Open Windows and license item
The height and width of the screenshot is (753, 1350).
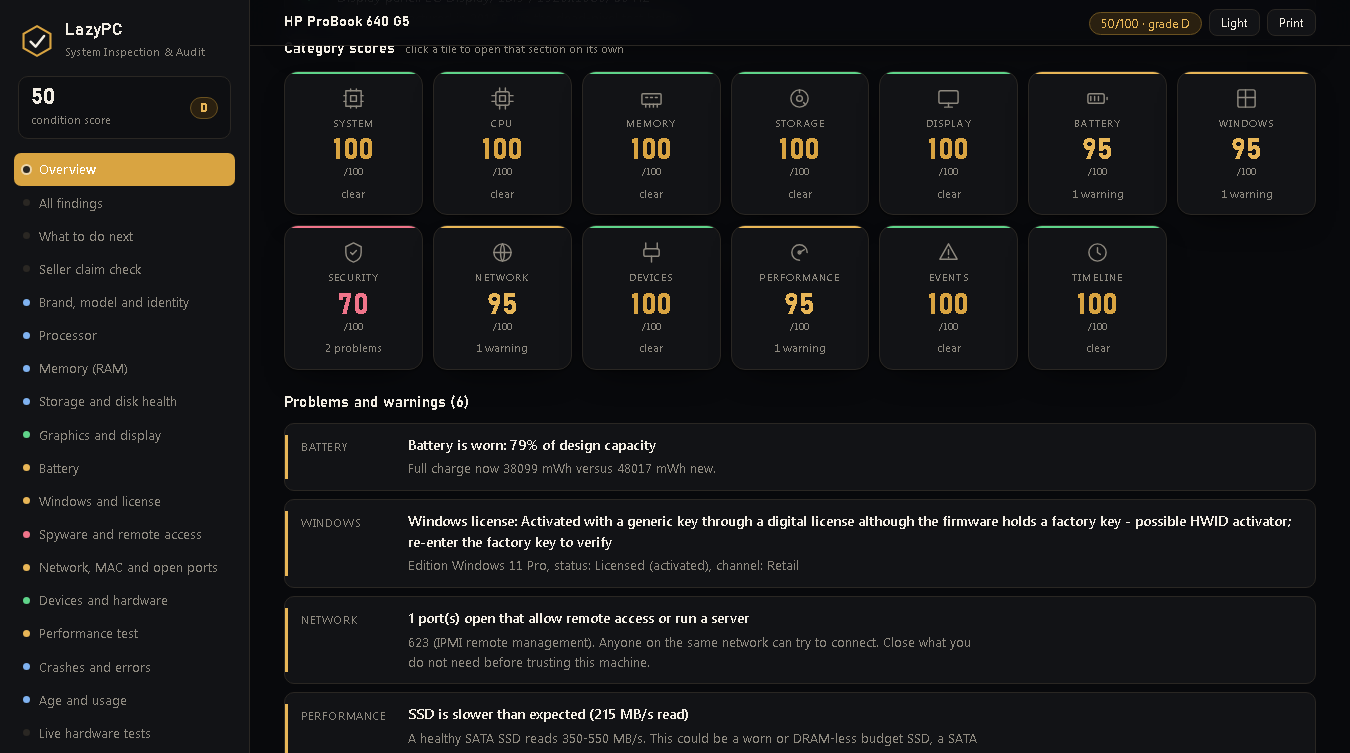124,501
